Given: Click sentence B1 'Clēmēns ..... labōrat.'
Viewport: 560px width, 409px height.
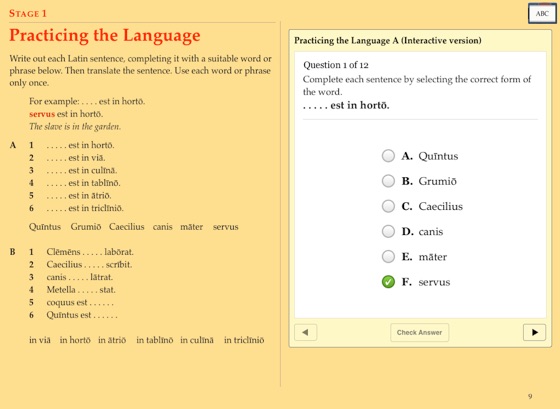Looking at the screenshot, I should pos(90,252).
